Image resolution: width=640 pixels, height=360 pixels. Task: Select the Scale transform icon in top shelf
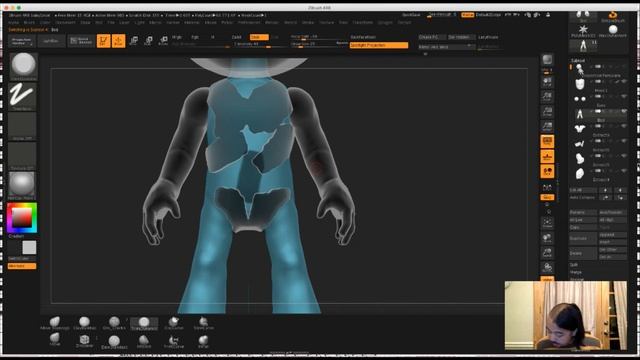pyautogui.click(x=149, y=41)
